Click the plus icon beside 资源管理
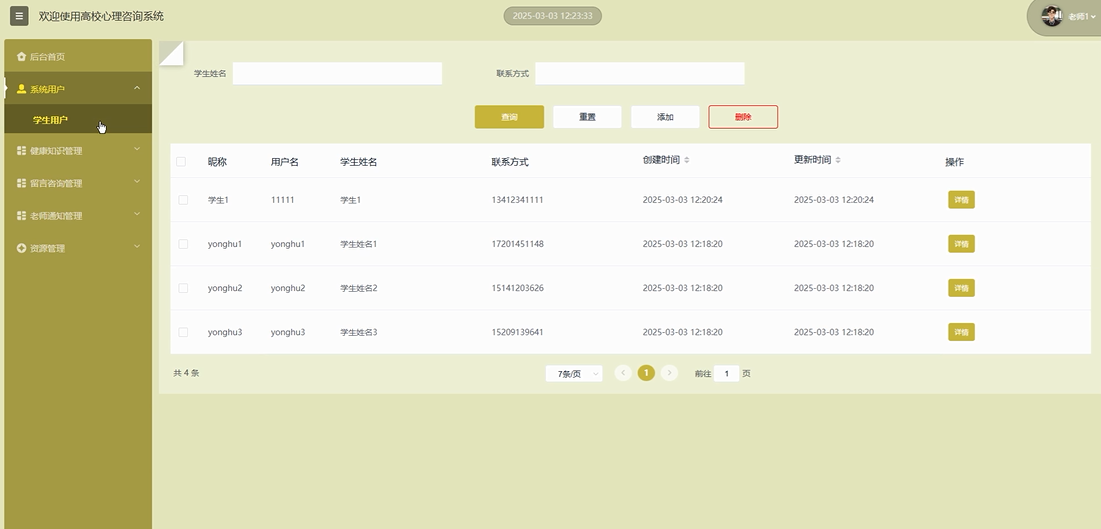1101x529 pixels. 22,248
